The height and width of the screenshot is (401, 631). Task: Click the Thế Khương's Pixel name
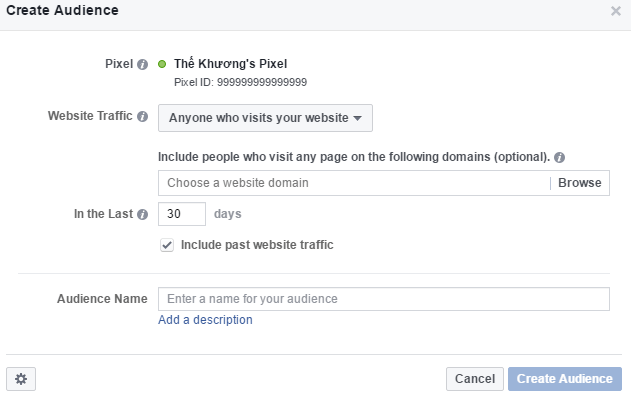(230, 64)
